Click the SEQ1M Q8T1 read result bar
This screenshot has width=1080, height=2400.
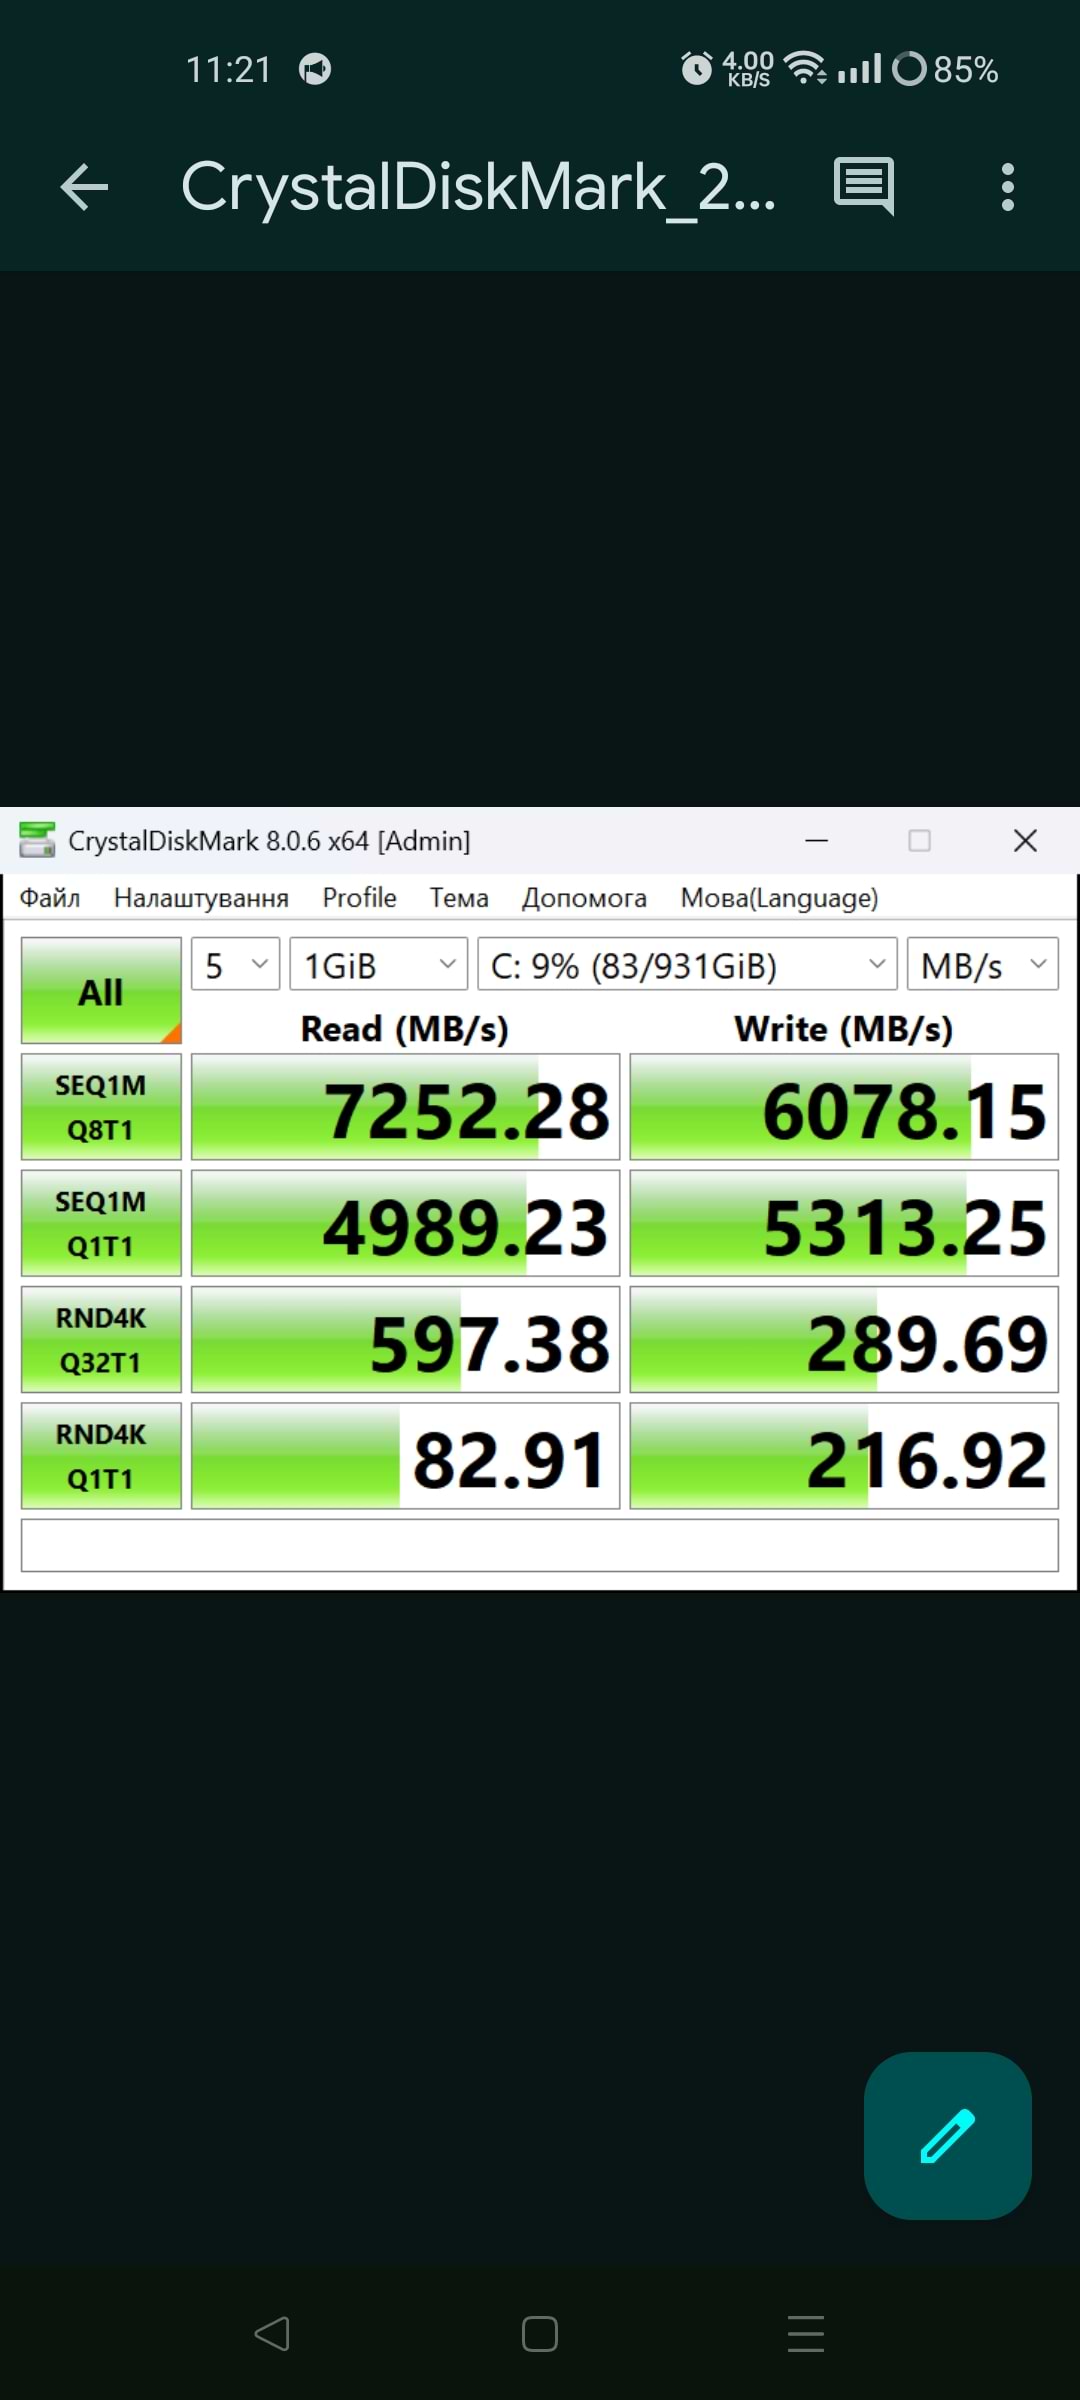coord(405,1108)
